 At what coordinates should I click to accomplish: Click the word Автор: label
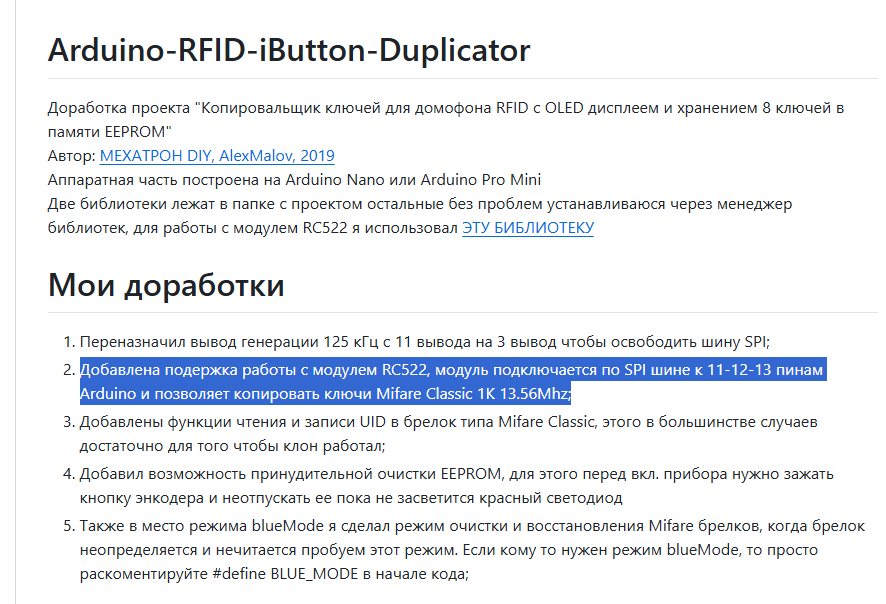72,155
